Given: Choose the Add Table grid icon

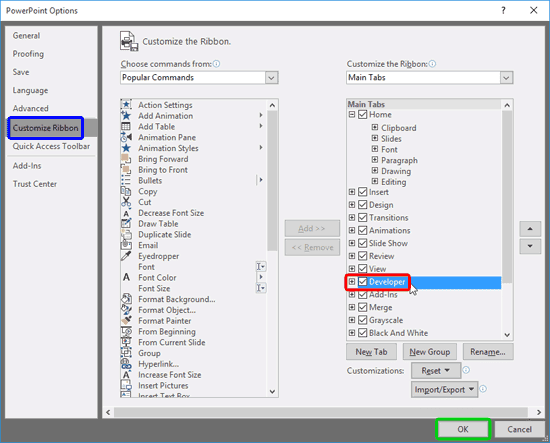Looking at the screenshot, I should tap(126, 126).
